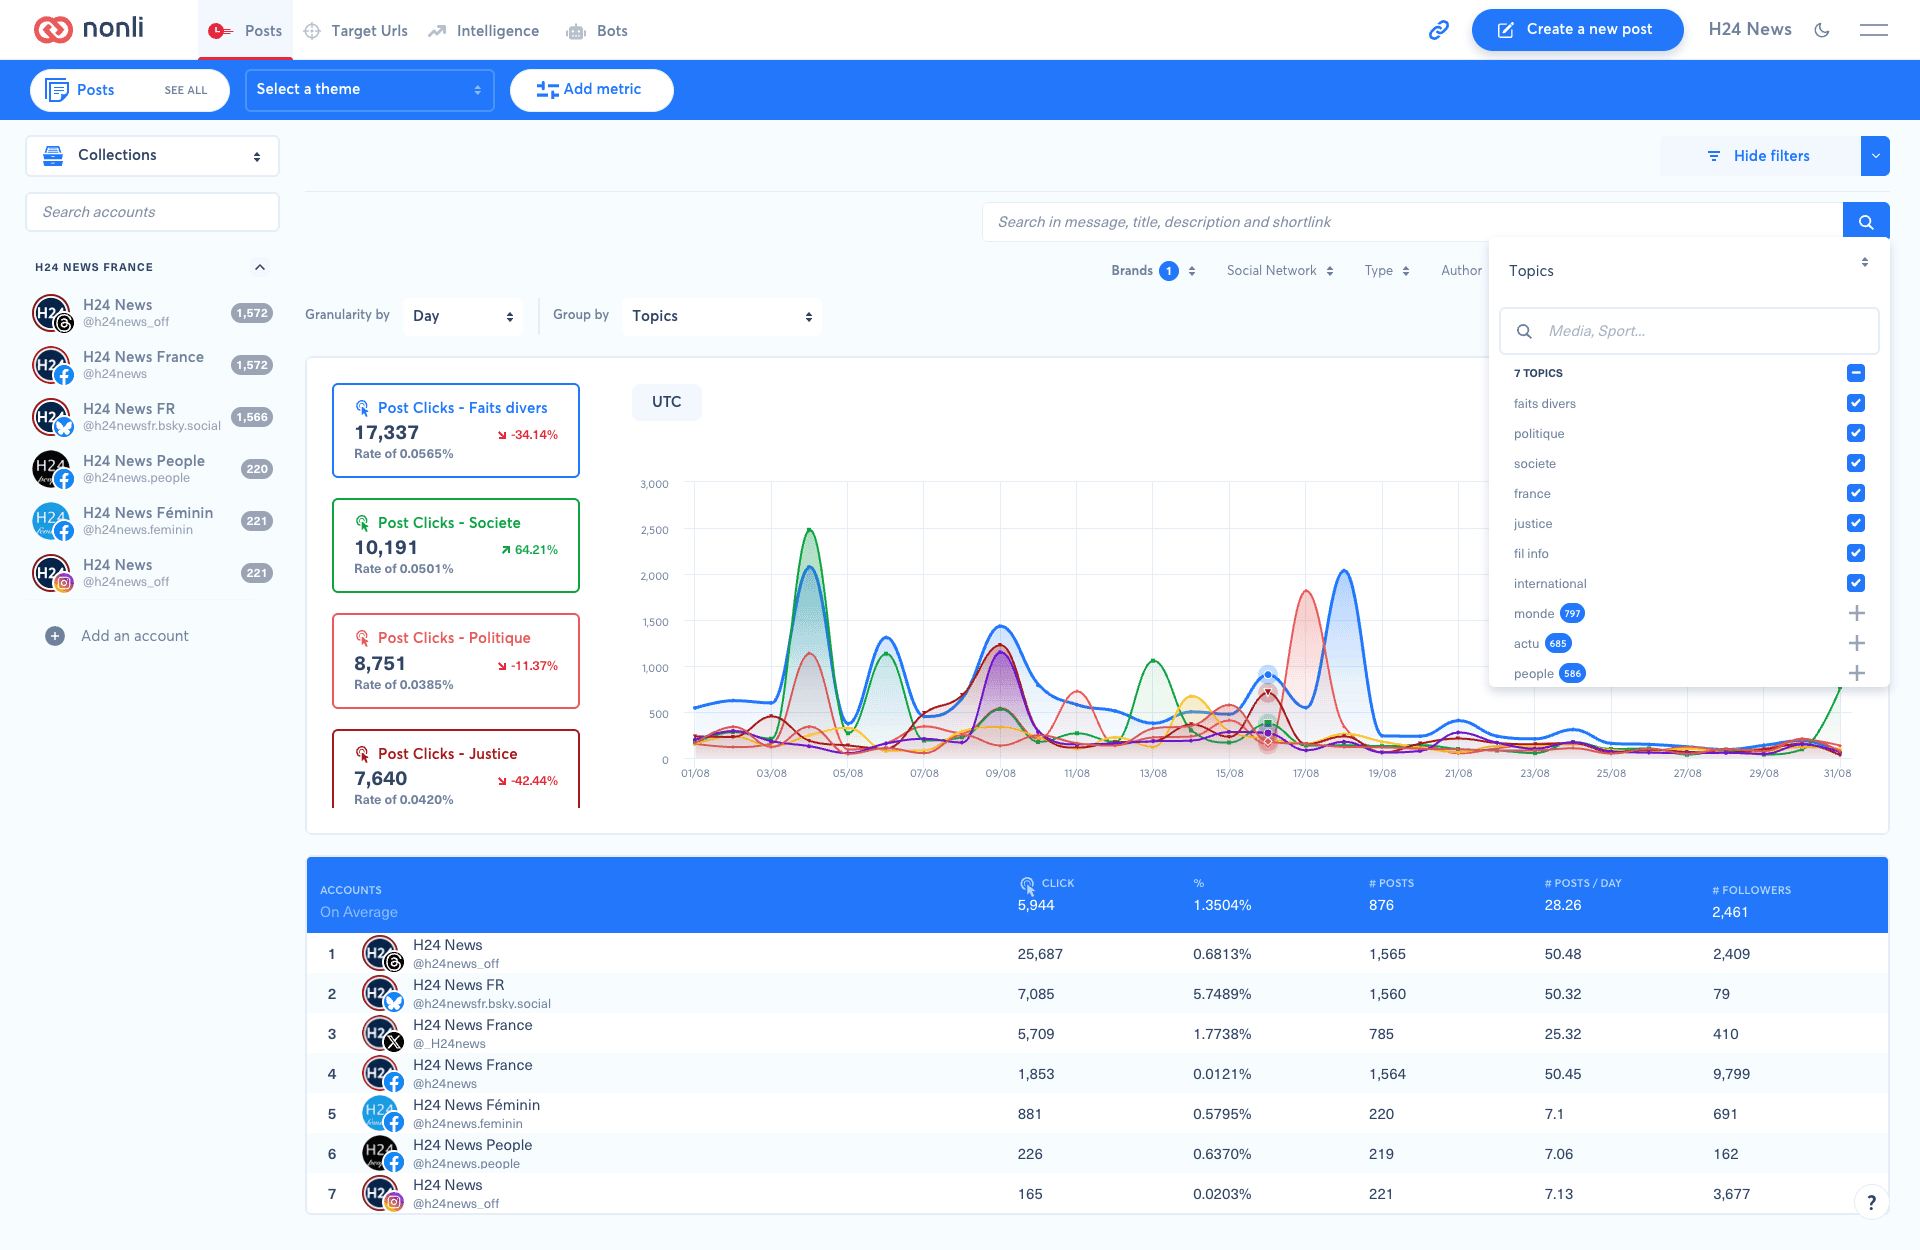The width and height of the screenshot is (1920, 1250).
Task: Collapse the H24 NEWS FRANCE group
Action: (x=260, y=267)
